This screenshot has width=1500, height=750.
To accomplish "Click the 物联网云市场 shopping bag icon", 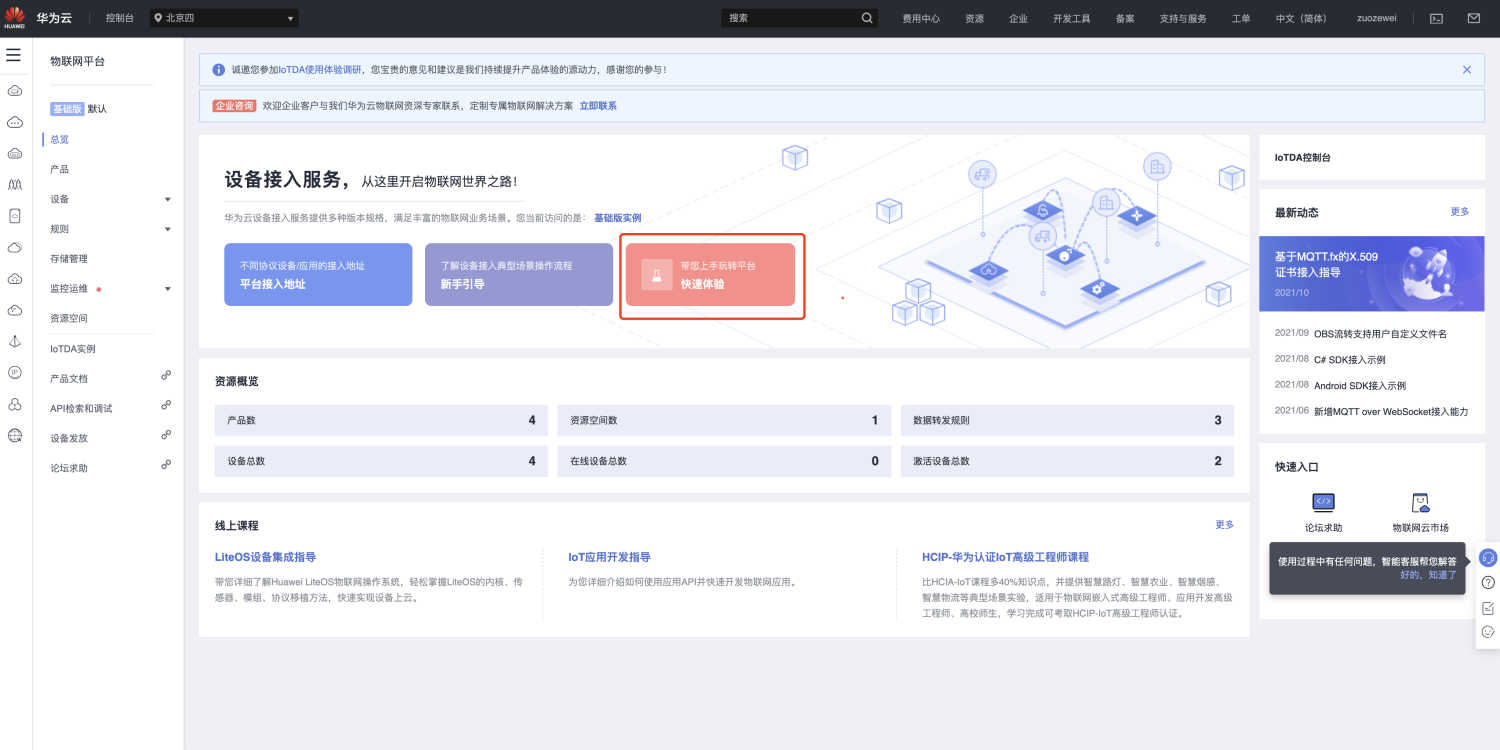I will click(x=1420, y=502).
